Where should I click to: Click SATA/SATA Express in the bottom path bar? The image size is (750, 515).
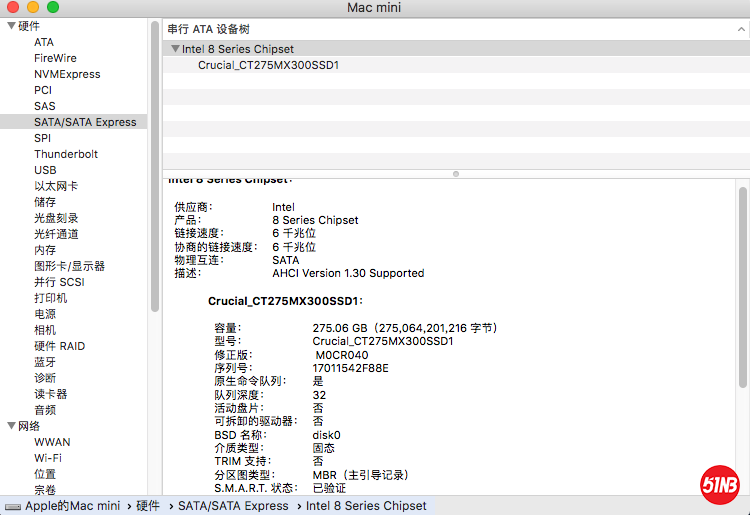(239, 506)
